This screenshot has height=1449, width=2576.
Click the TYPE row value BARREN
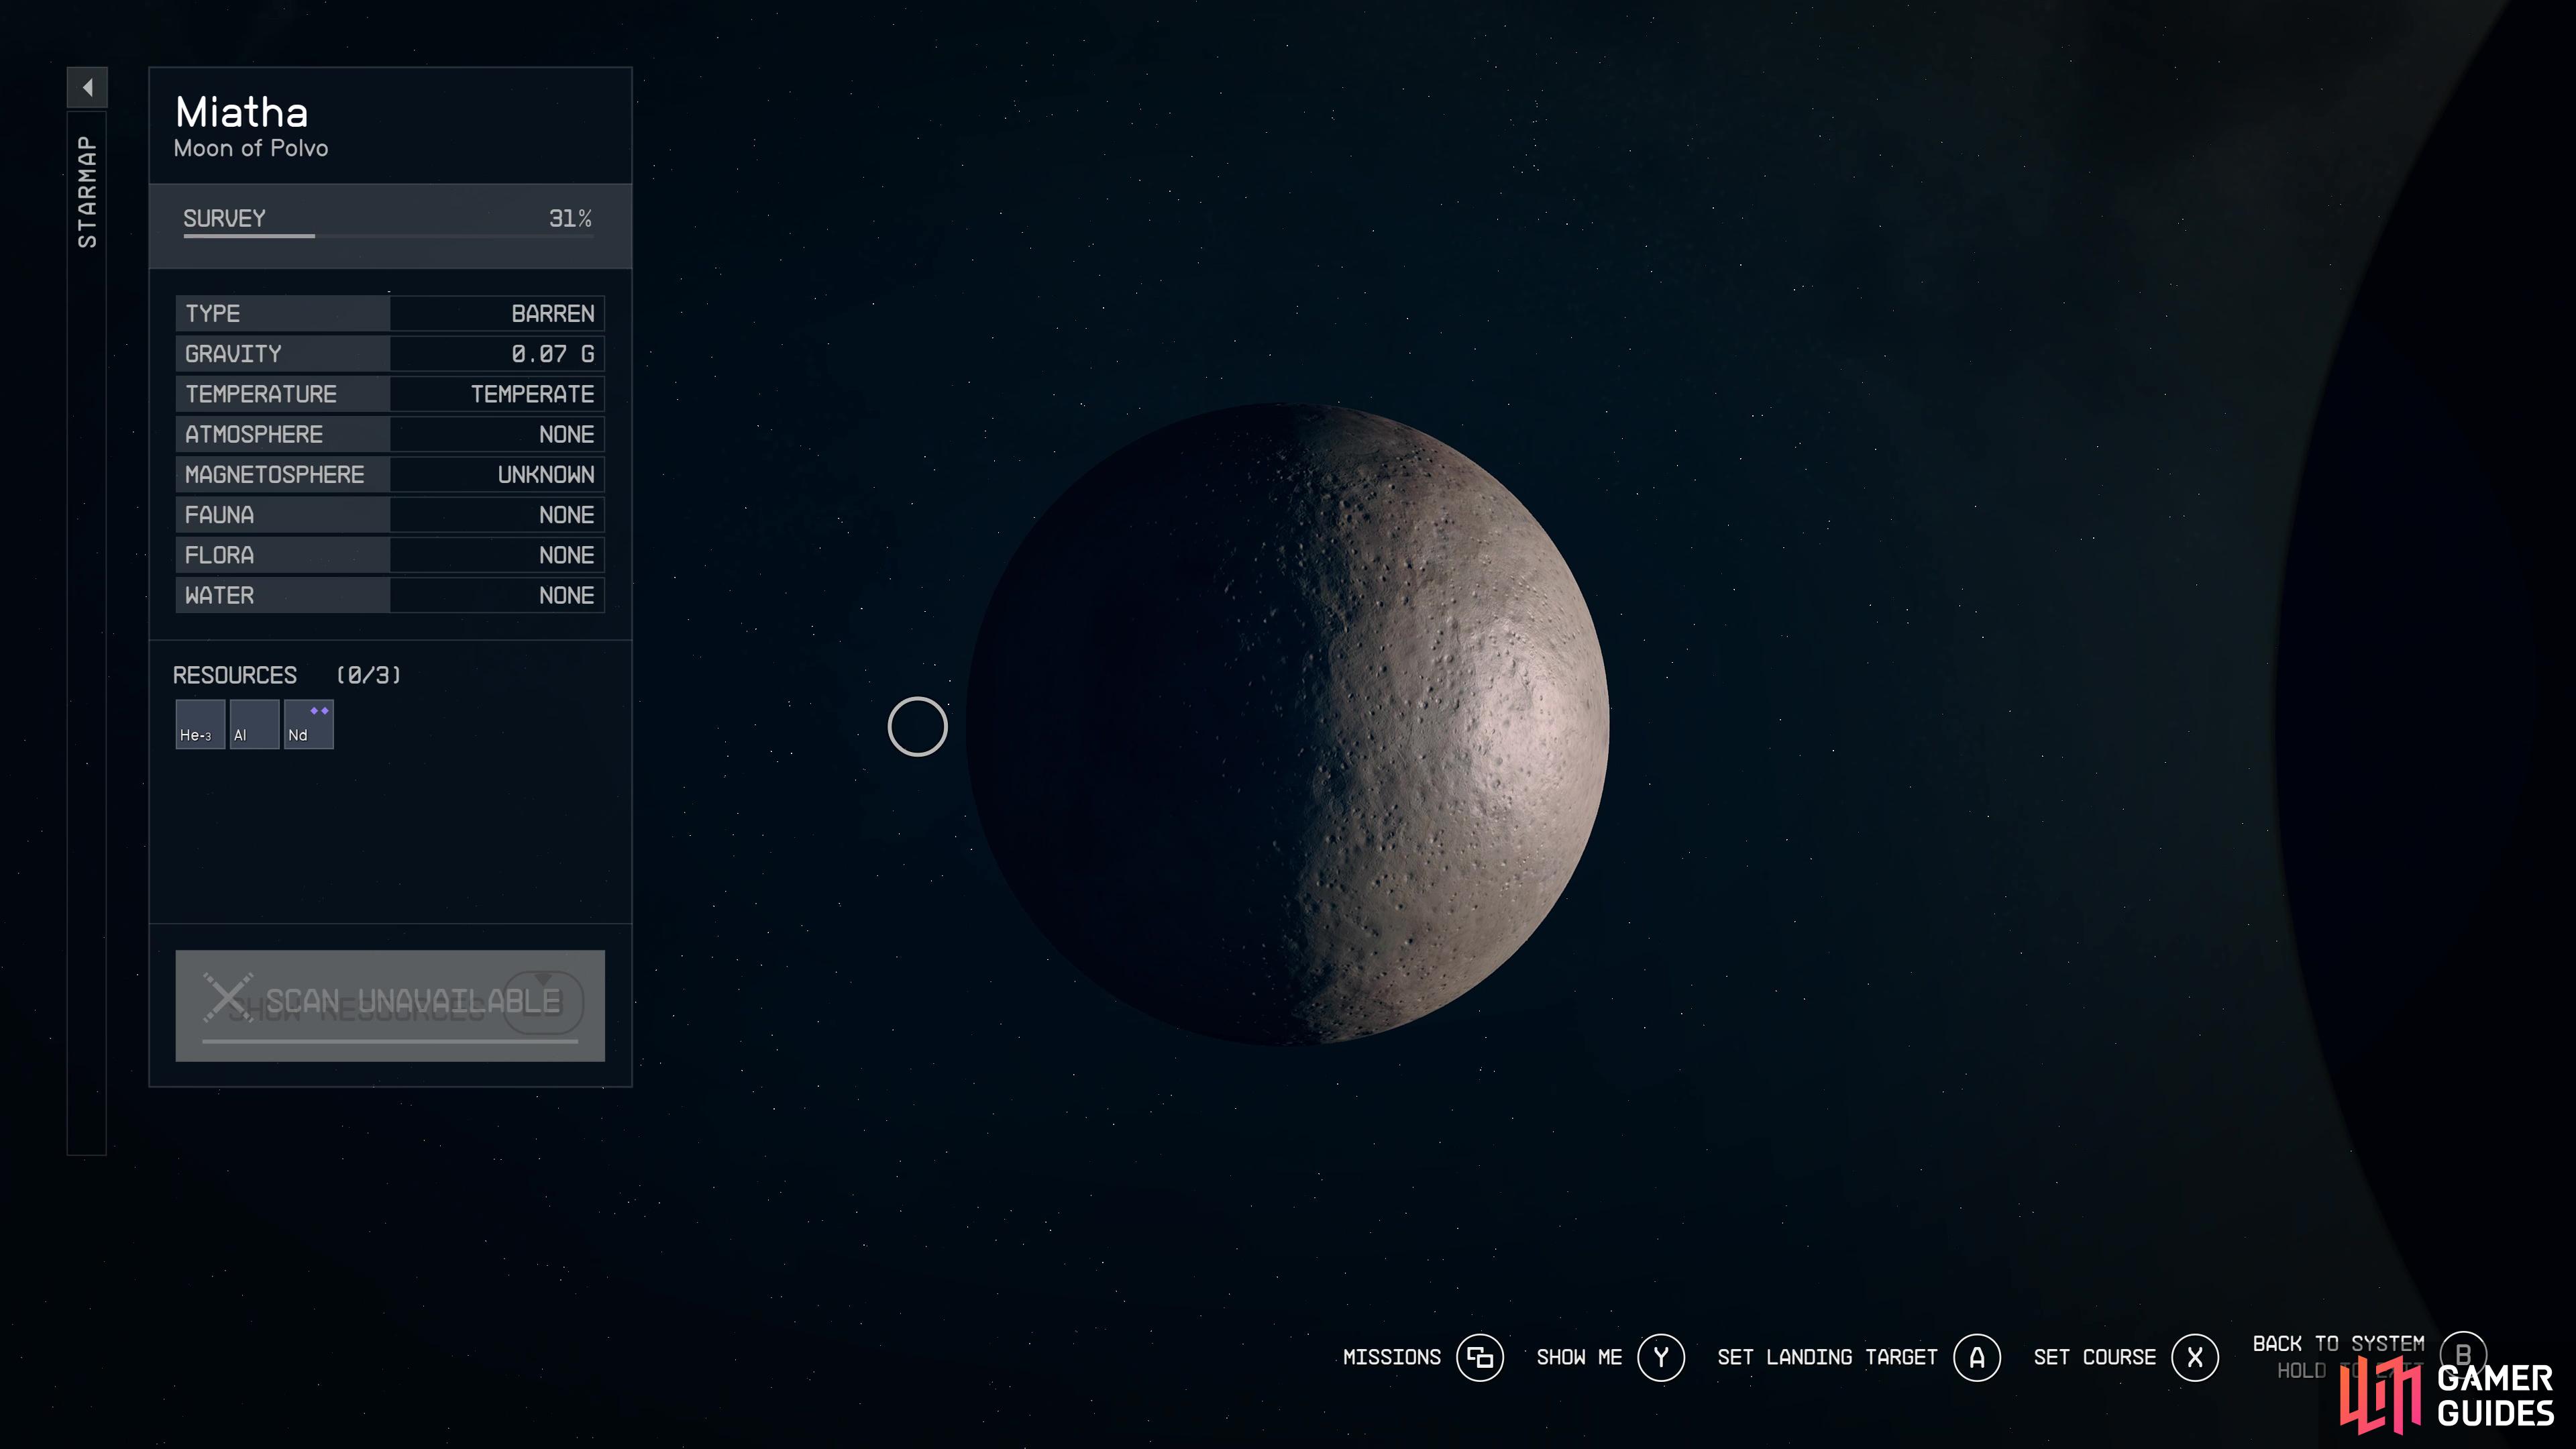553,313
